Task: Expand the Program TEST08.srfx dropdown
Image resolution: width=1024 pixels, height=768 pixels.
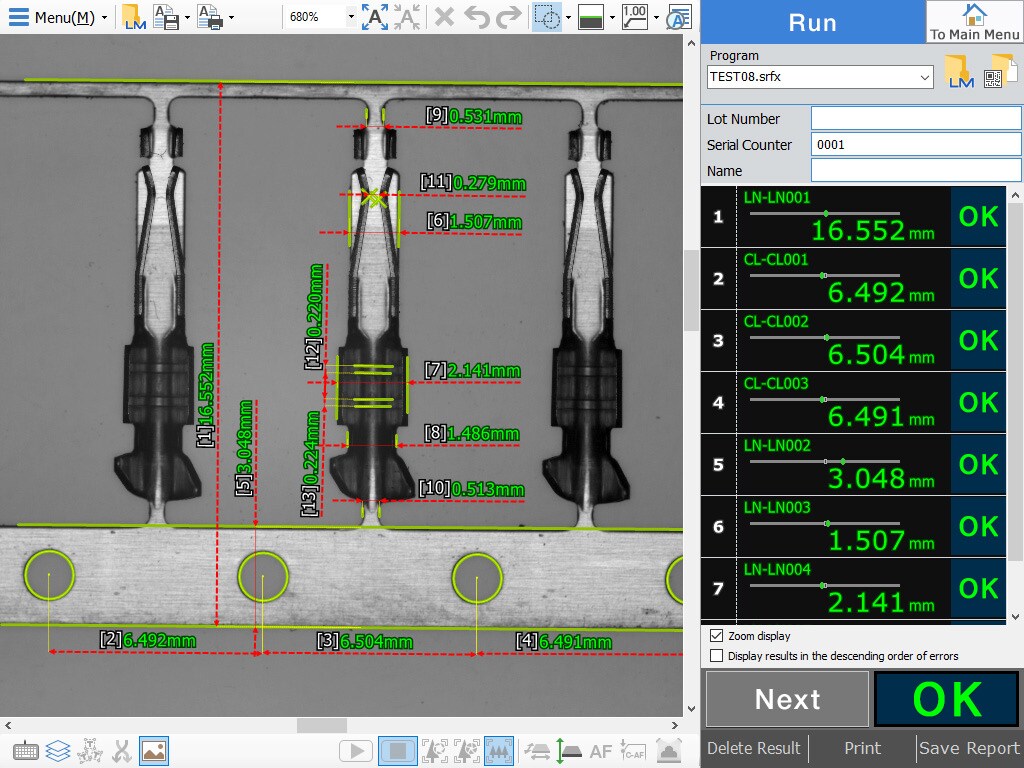Action: point(924,77)
